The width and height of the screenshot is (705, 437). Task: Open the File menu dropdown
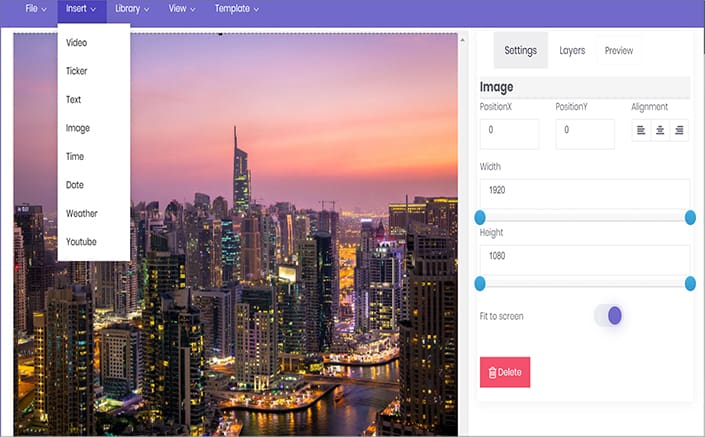pyautogui.click(x=36, y=9)
